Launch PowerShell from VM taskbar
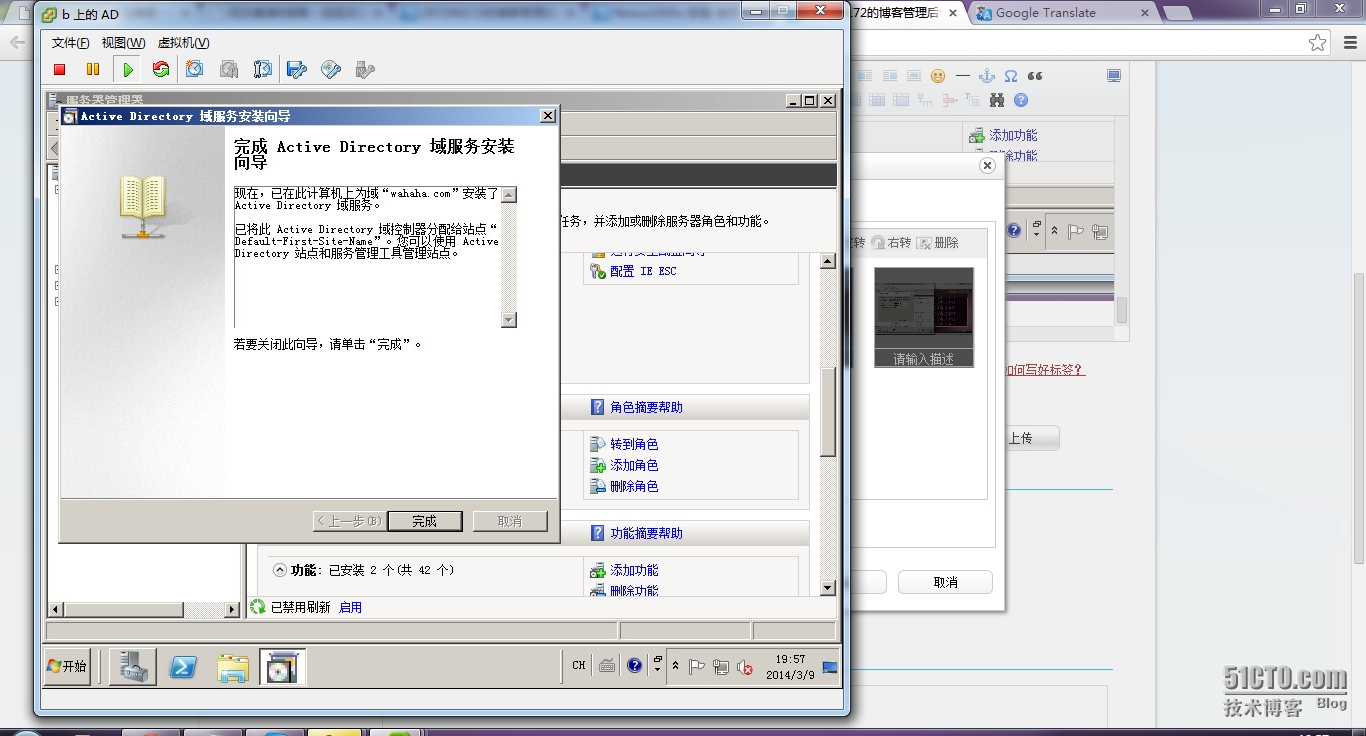 click(x=182, y=667)
